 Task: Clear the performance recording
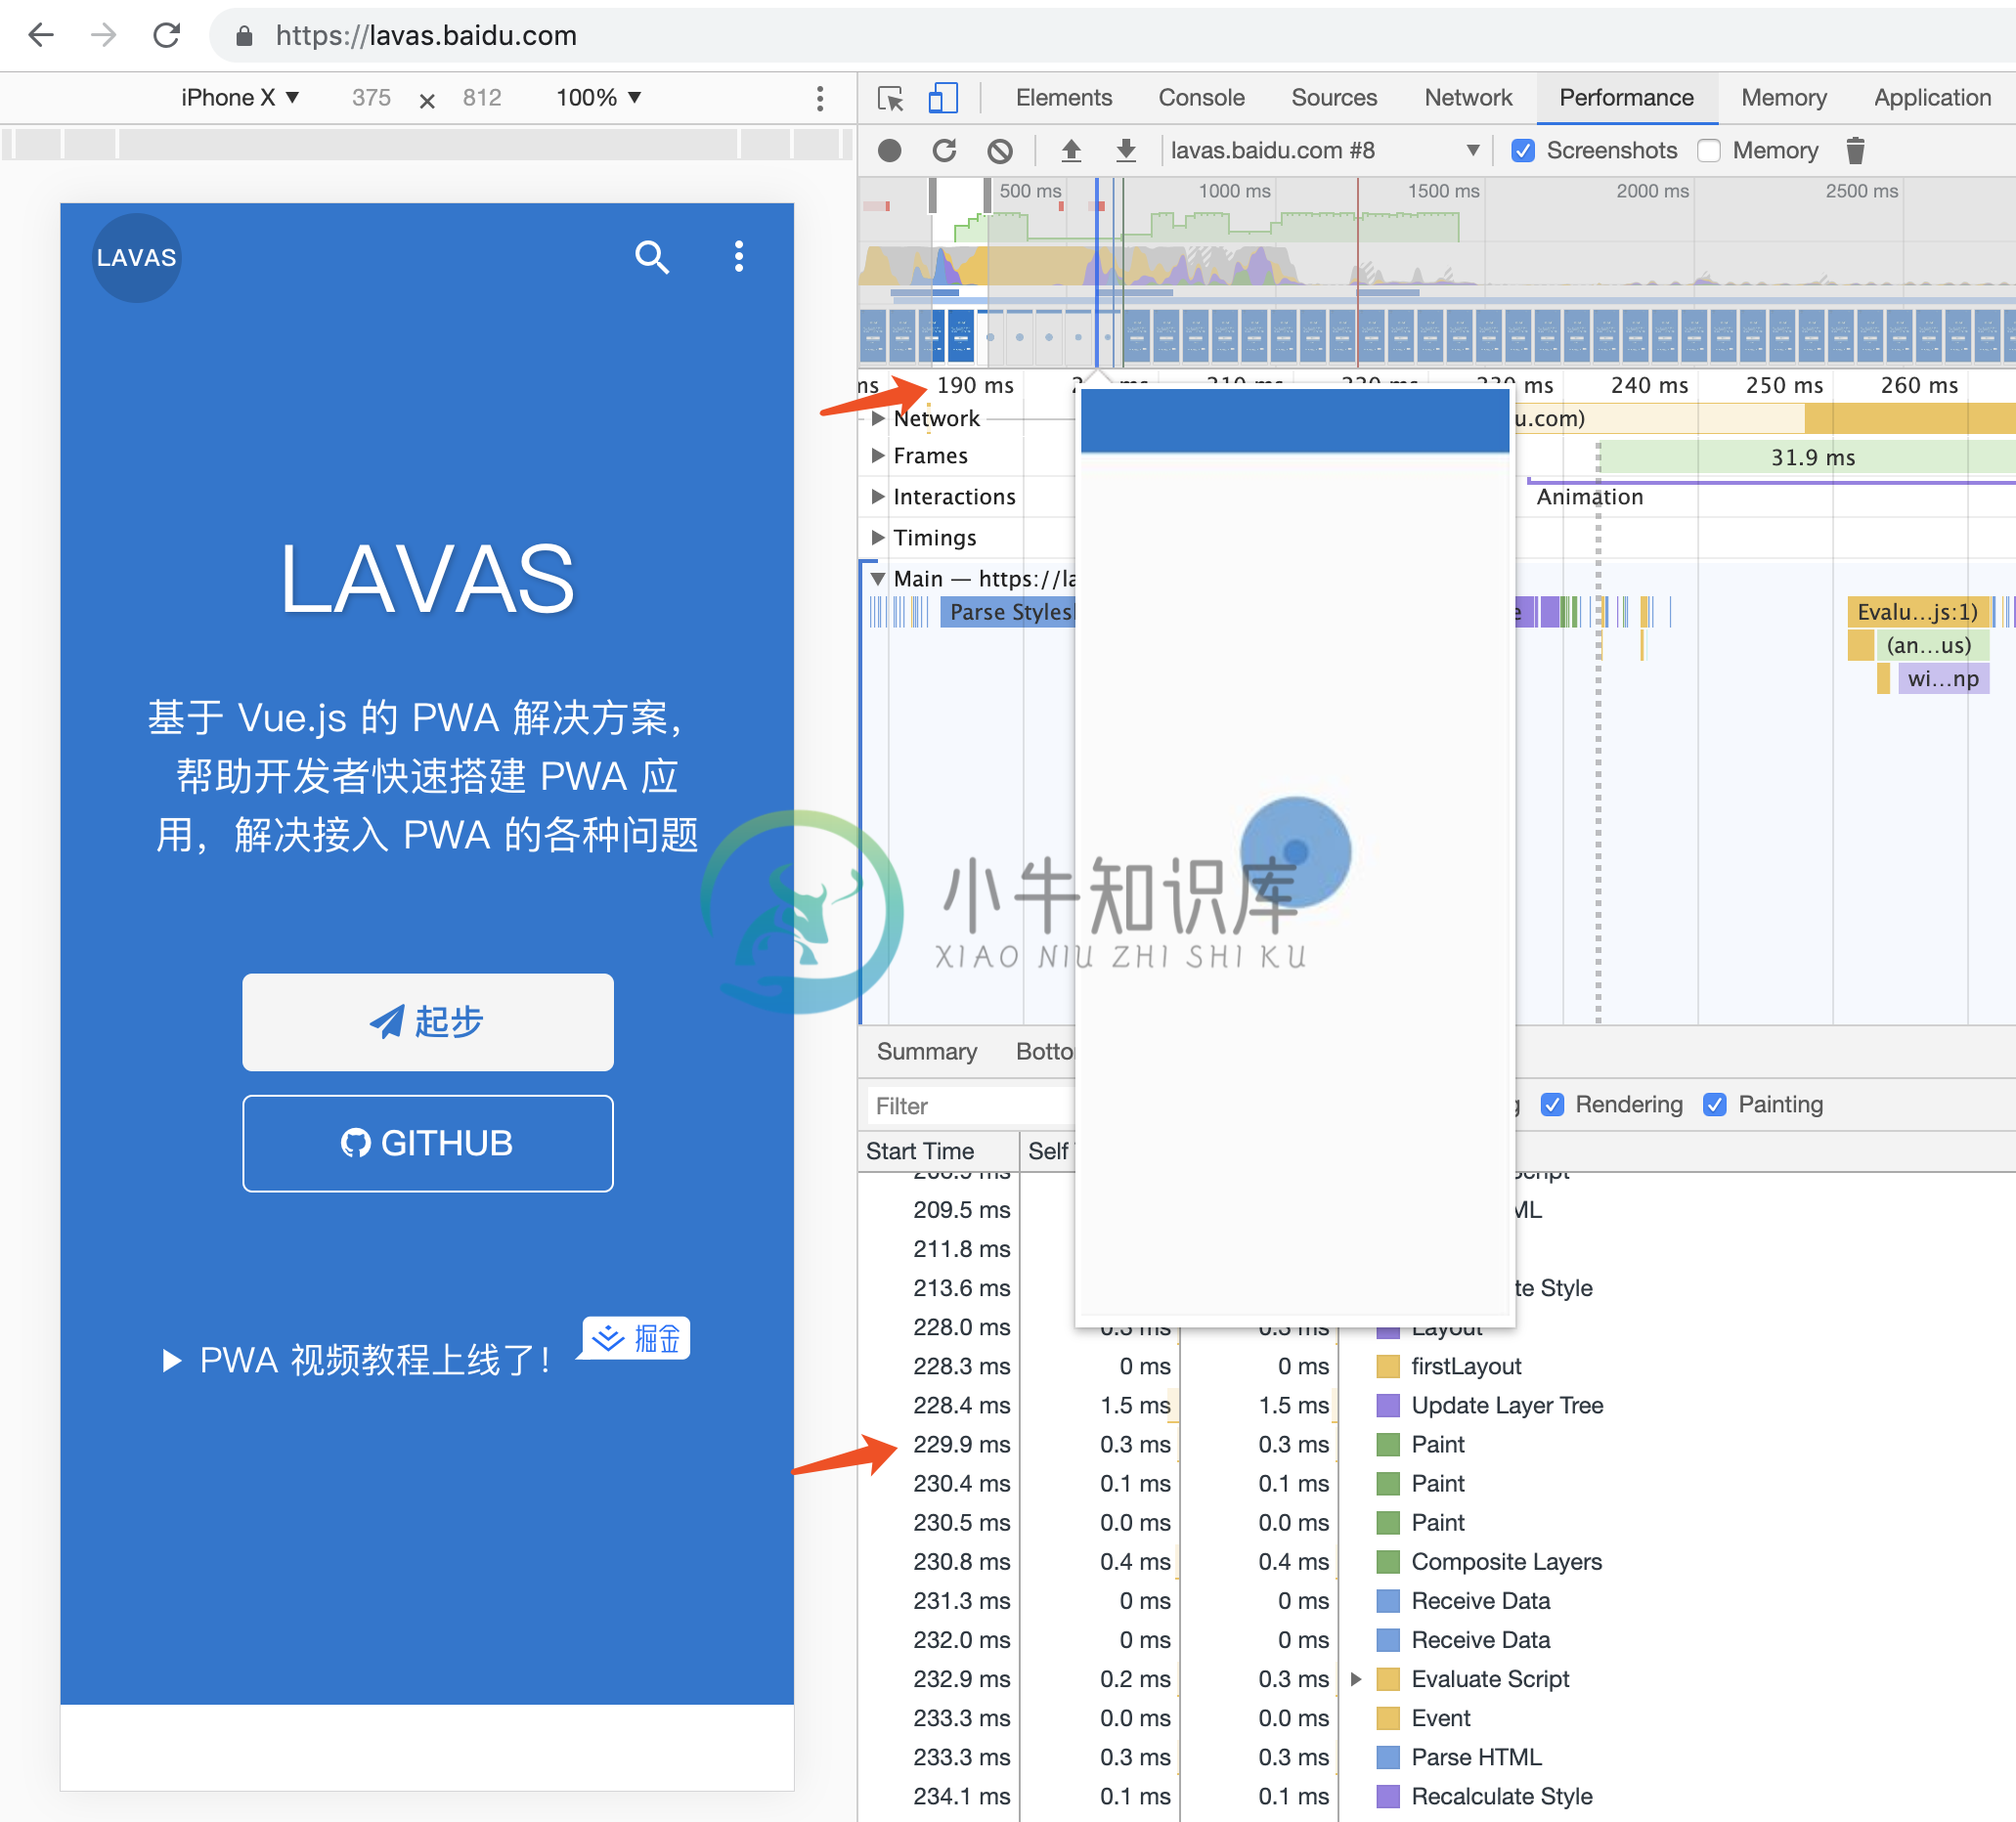pyautogui.click(x=999, y=151)
